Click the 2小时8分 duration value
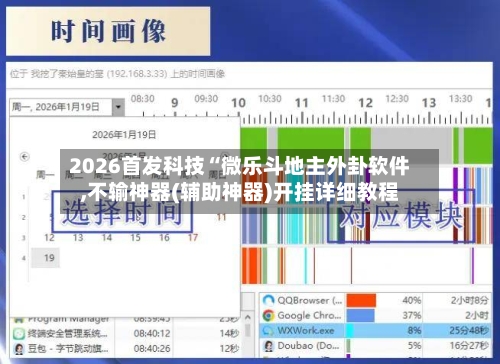 (x=470, y=300)
